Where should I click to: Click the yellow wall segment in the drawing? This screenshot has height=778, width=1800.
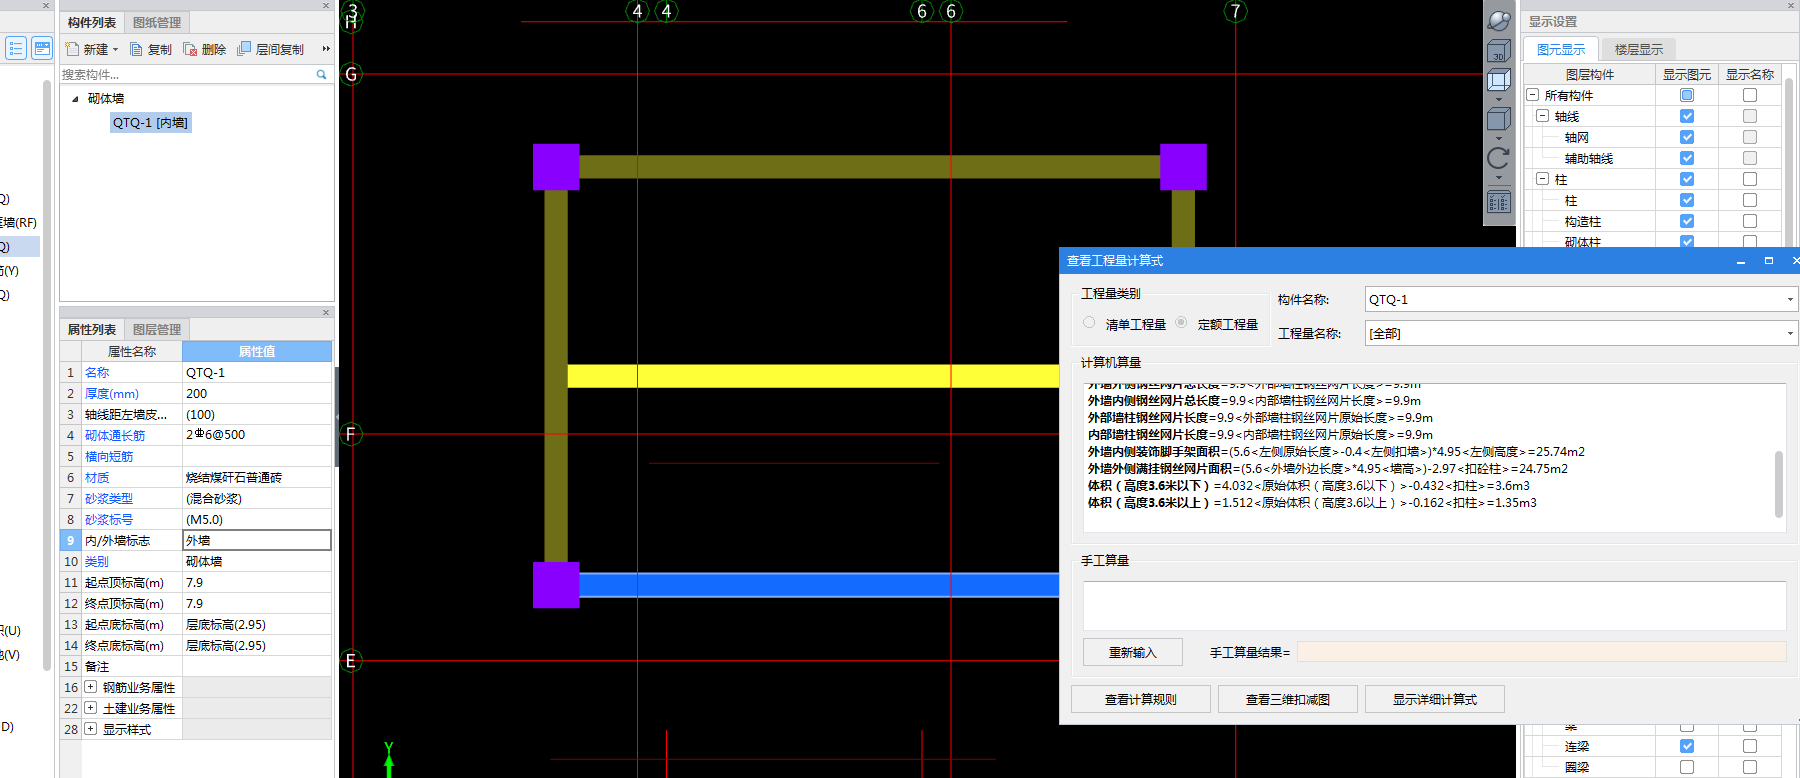[x=813, y=376]
